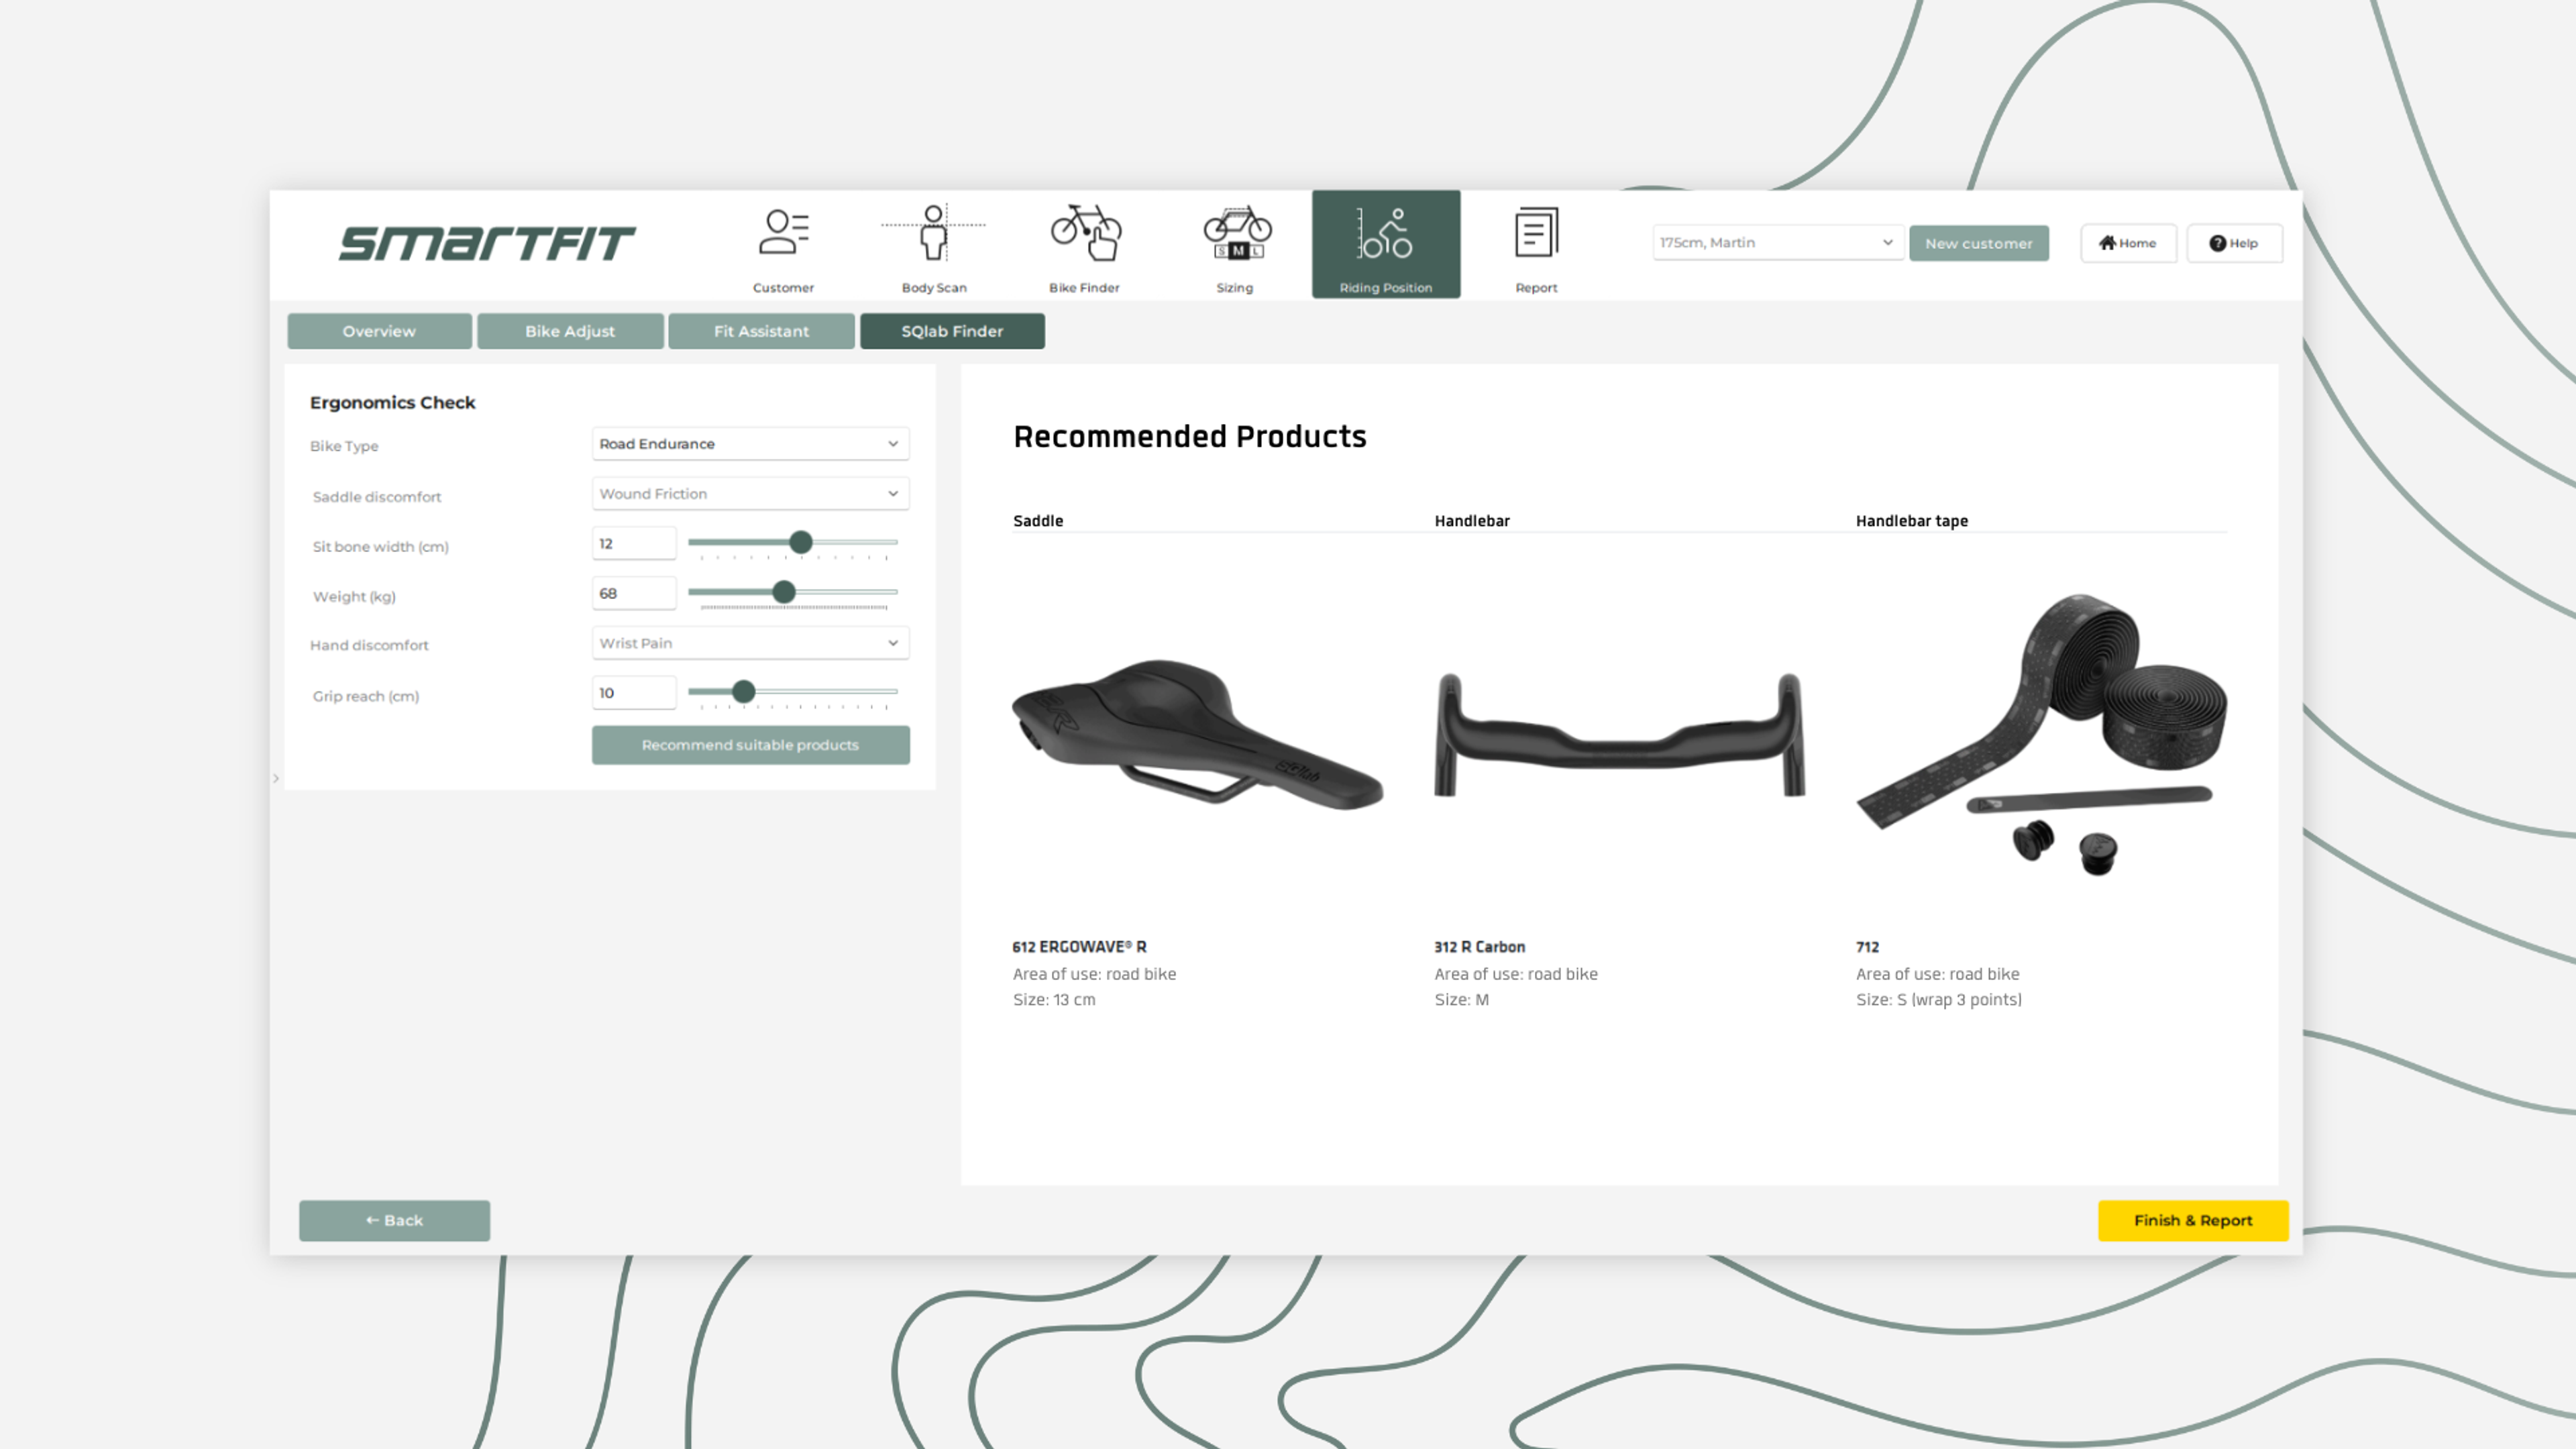Screen dimensions: 2576x1449
Task: Switch to the Overview tab
Action: pos(379,331)
